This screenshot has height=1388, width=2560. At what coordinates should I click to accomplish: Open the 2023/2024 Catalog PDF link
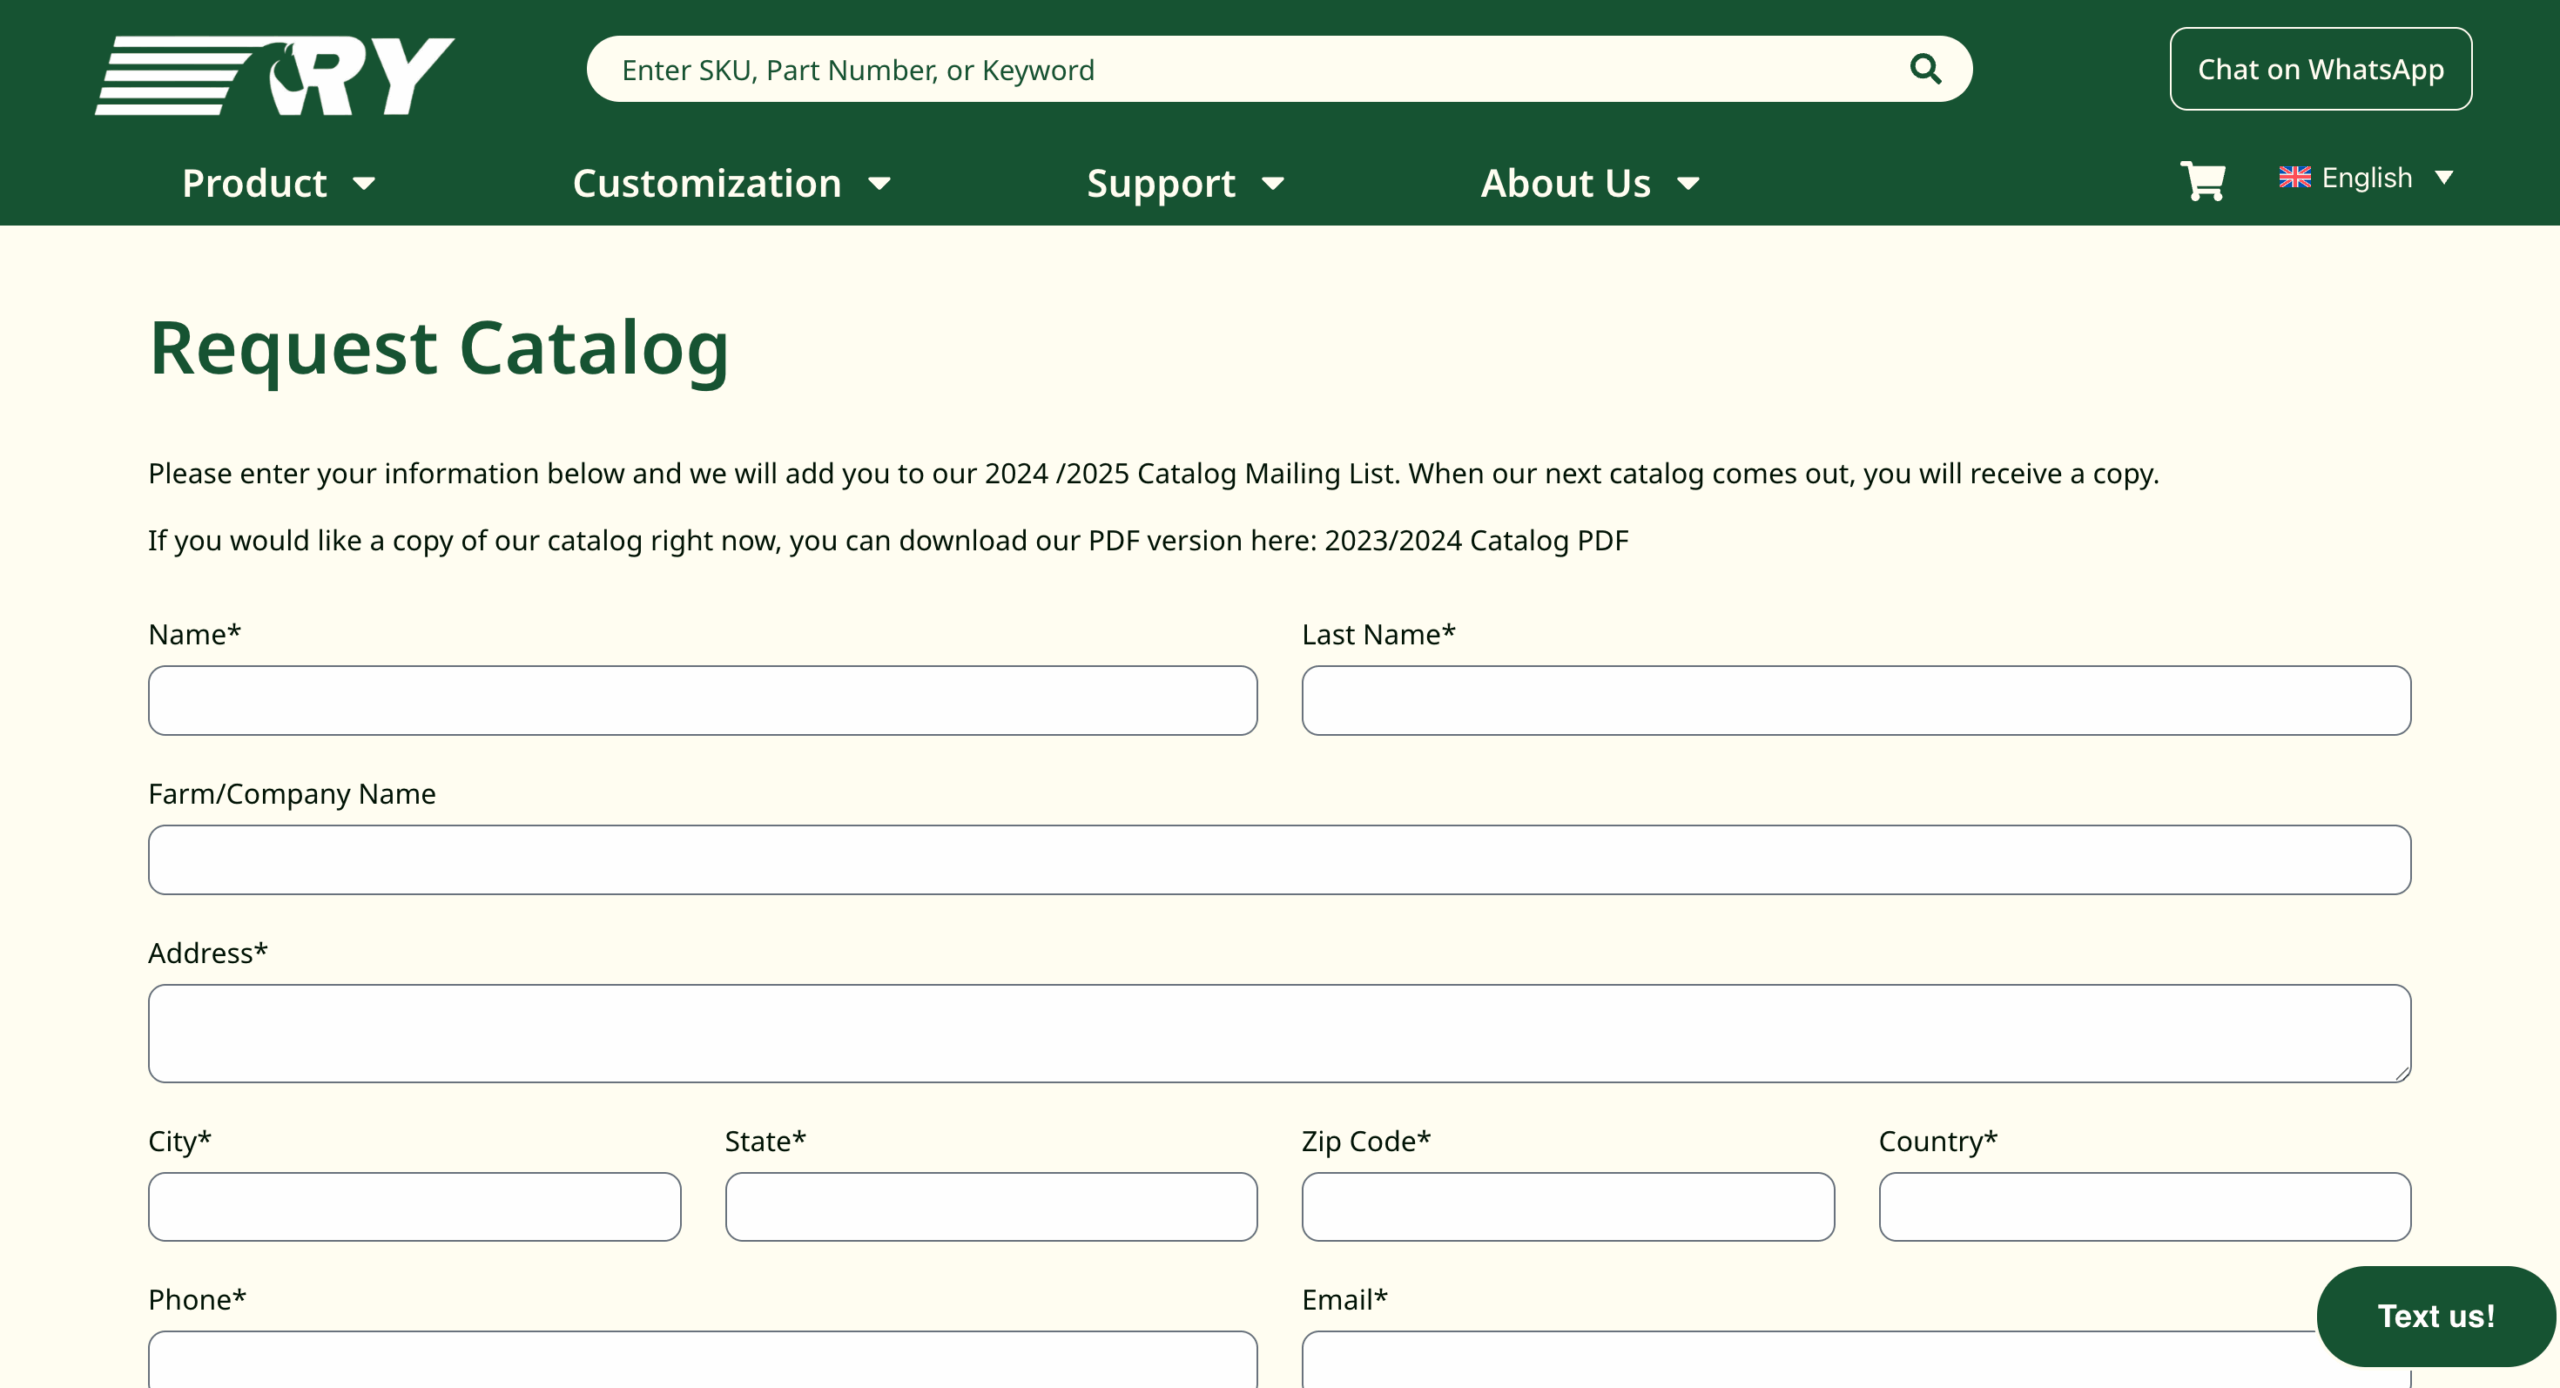1476,540
